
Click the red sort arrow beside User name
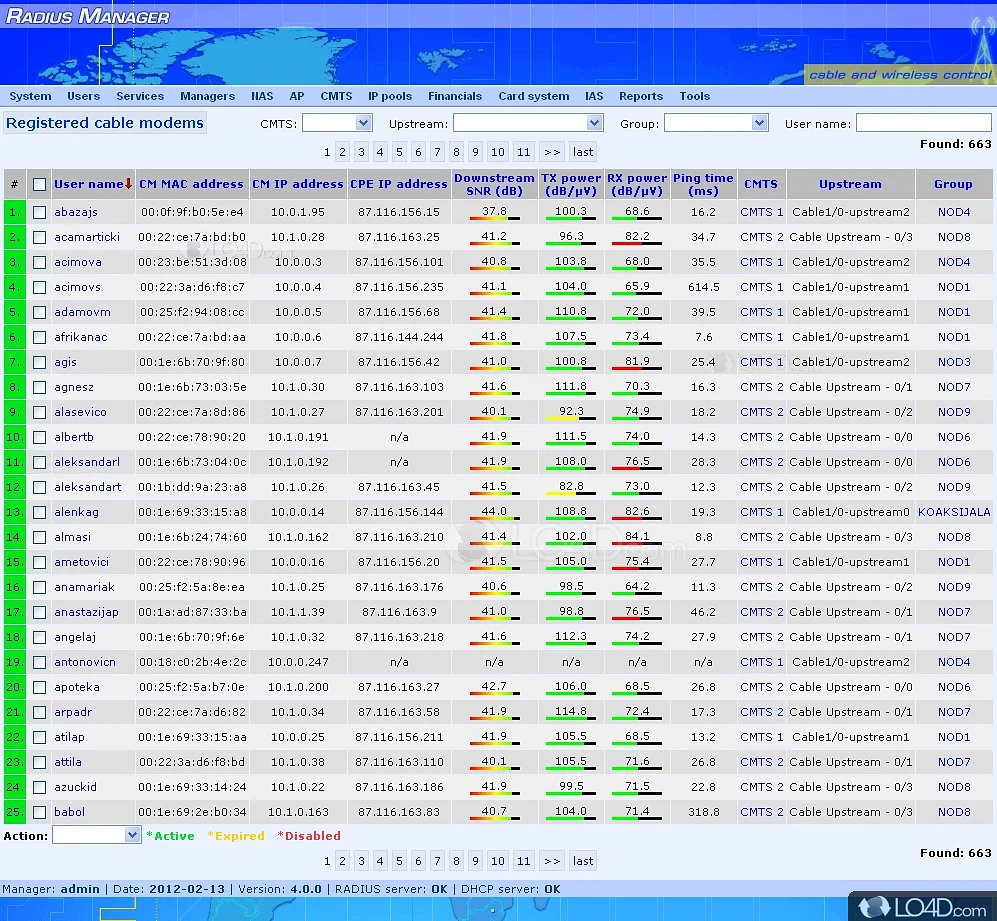pos(129,184)
